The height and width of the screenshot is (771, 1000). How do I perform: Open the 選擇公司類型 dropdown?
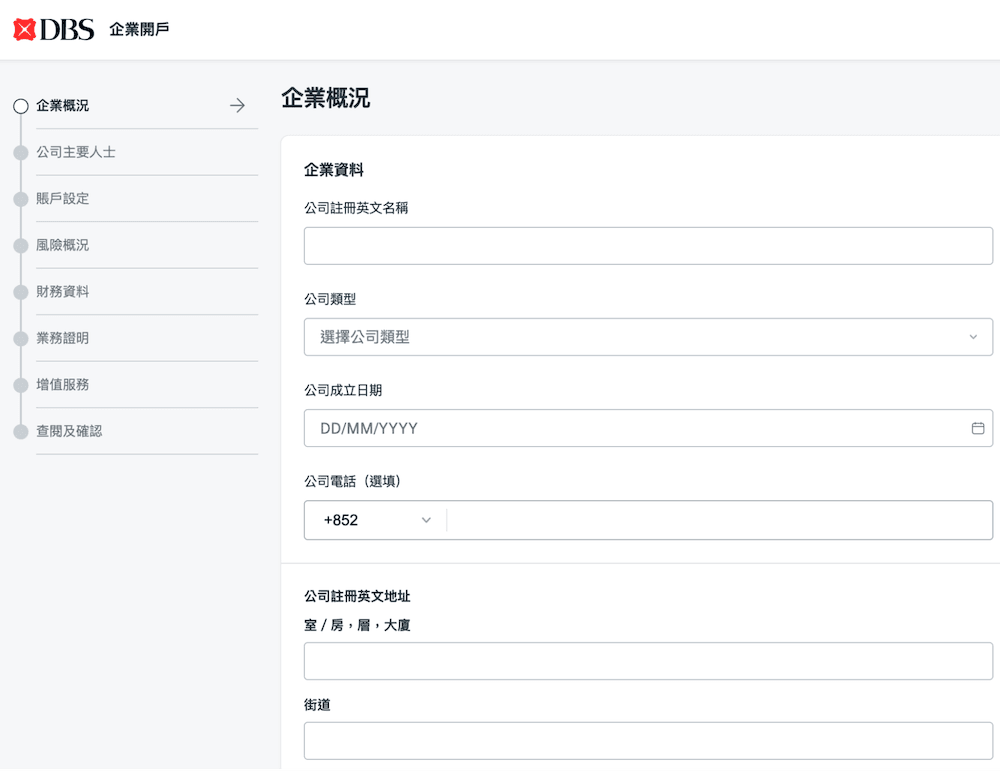click(x=648, y=337)
